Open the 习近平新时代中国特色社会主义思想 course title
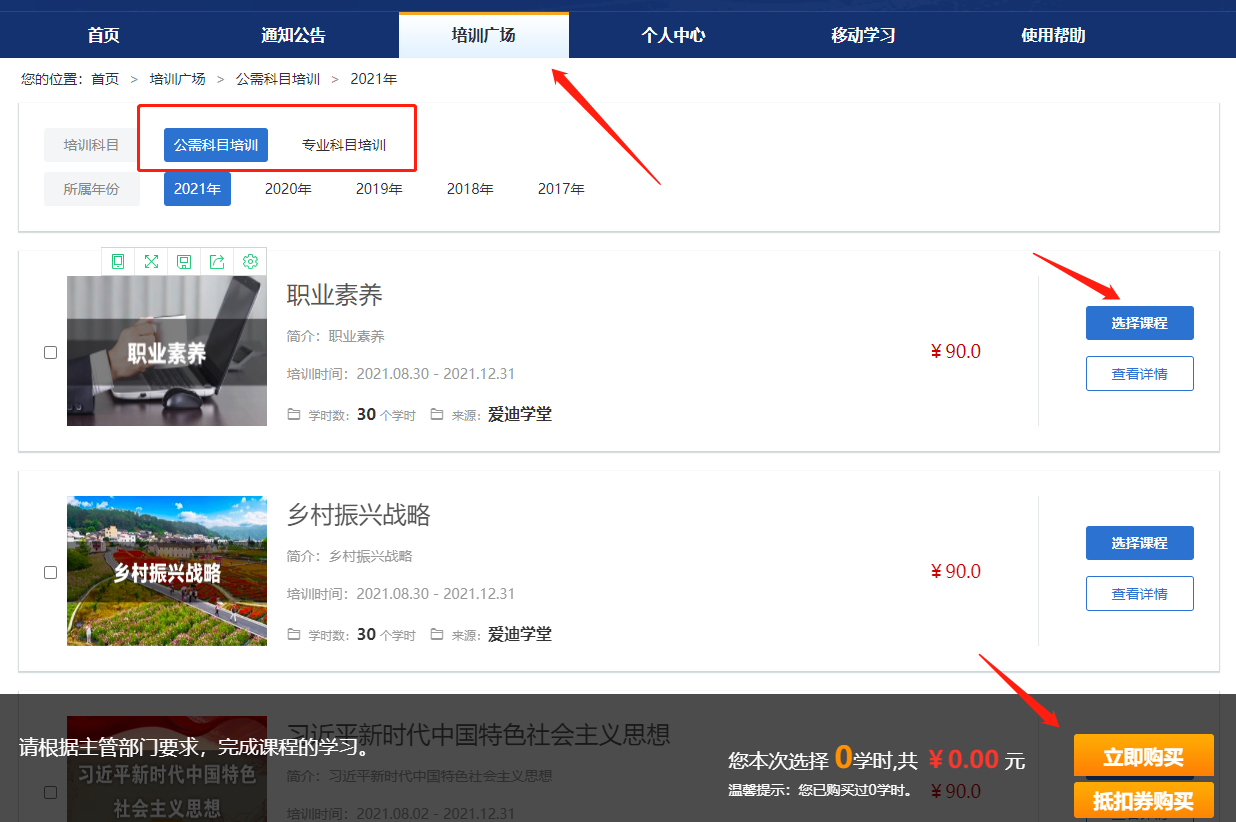The height and width of the screenshot is (822, 1236). [478, 735]
